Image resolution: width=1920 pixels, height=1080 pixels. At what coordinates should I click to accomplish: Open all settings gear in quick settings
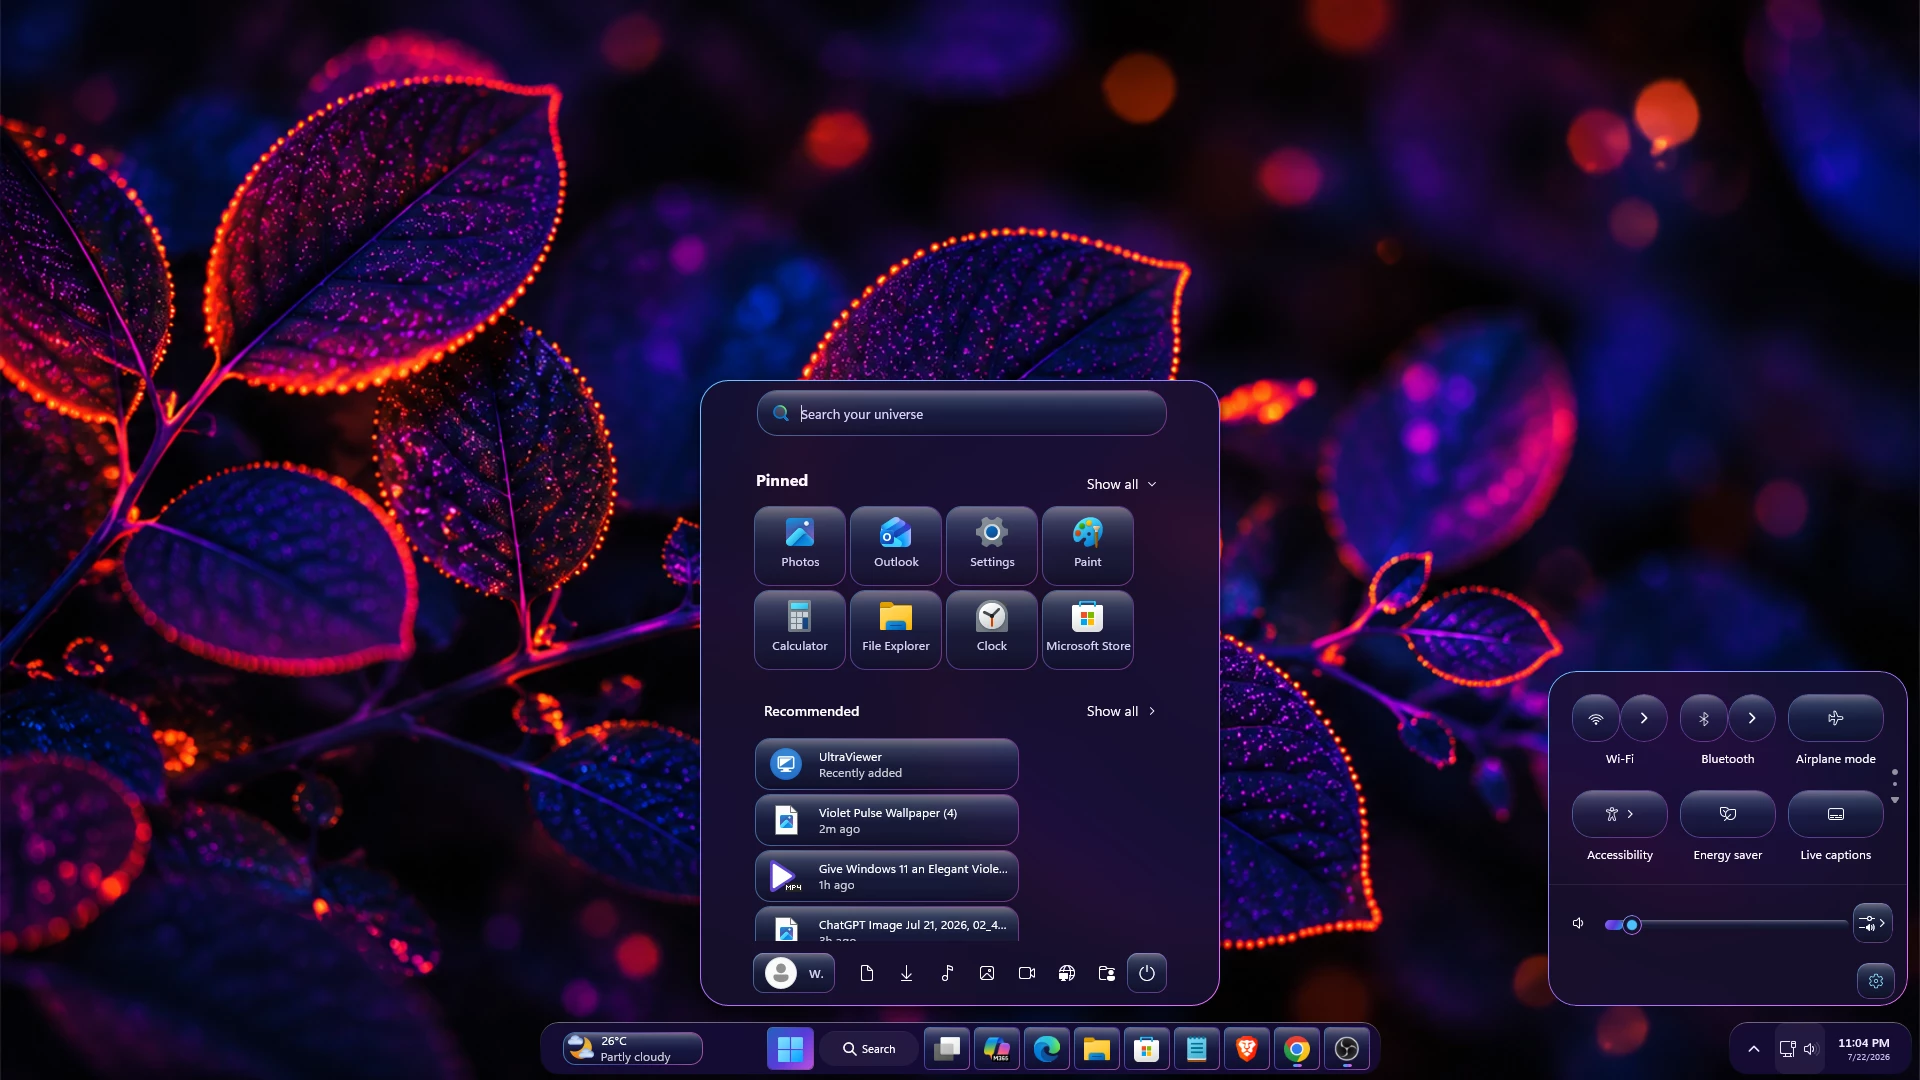coord(1876,981)
